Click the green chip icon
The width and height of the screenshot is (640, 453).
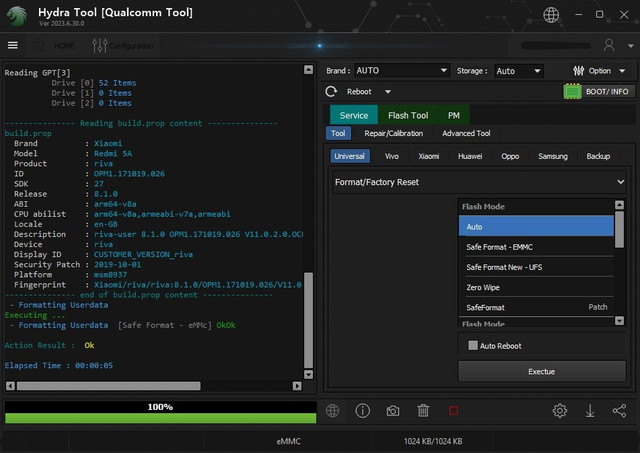(572, 91)
